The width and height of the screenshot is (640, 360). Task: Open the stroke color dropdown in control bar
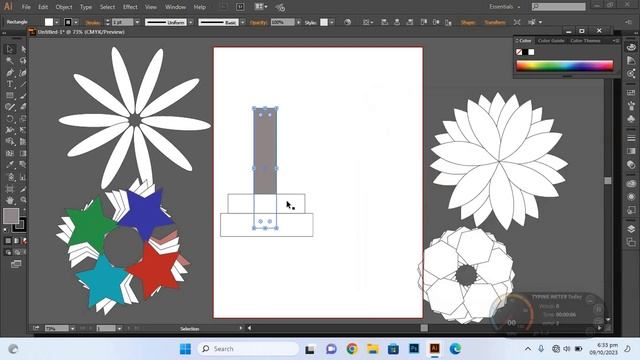(76, 22)
